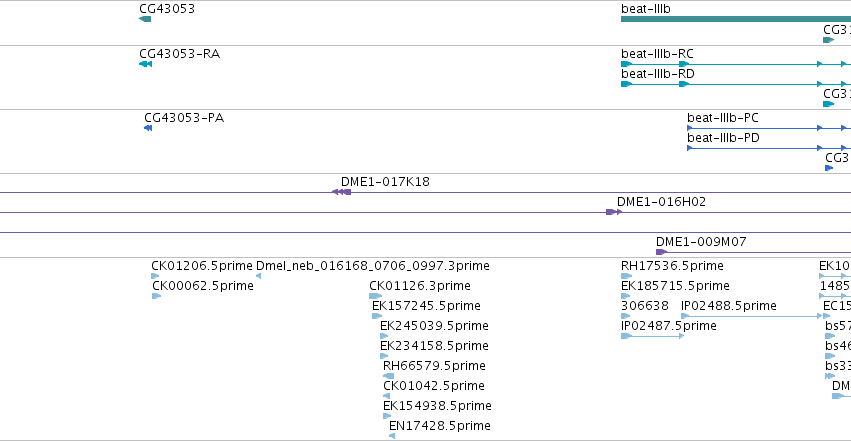Click the EN17428.5prime label text
The image size is (851, 441).
point(440,426)
